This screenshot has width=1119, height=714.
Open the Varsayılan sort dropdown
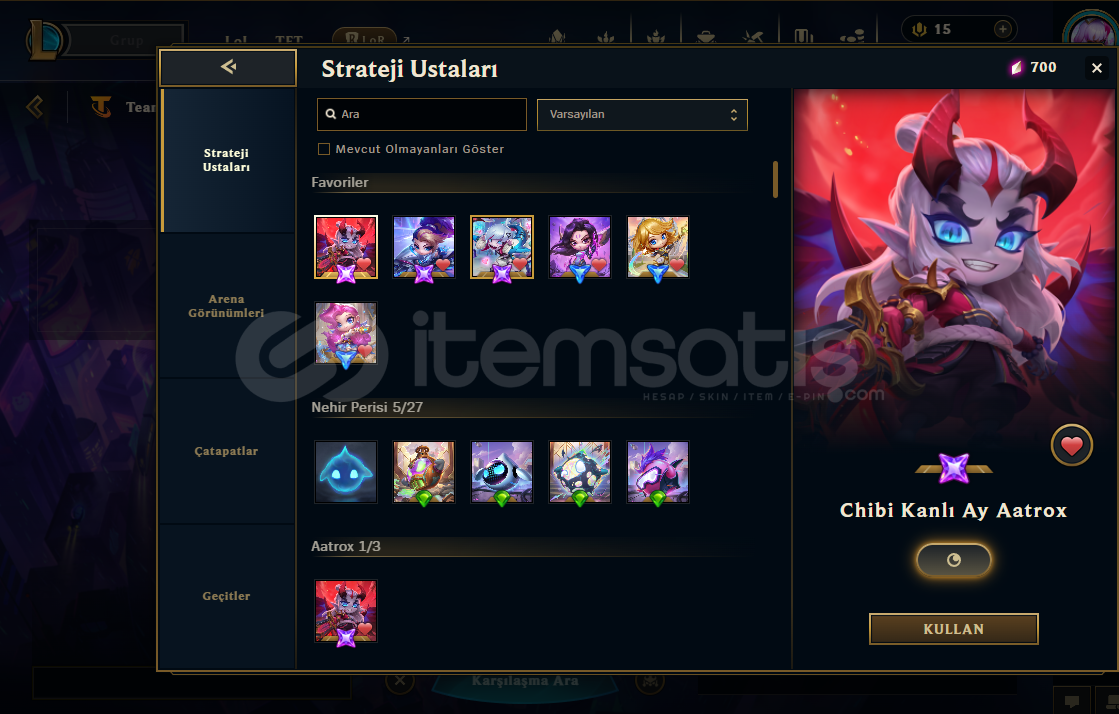(x=642, y=114)
